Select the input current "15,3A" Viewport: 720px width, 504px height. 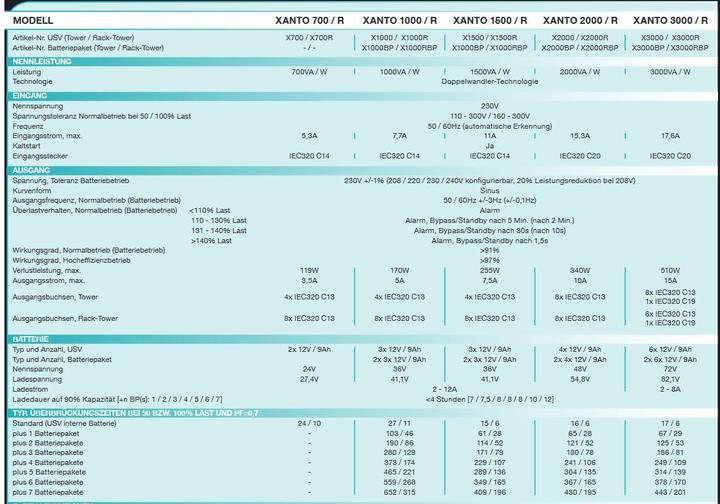click(580, 136)
